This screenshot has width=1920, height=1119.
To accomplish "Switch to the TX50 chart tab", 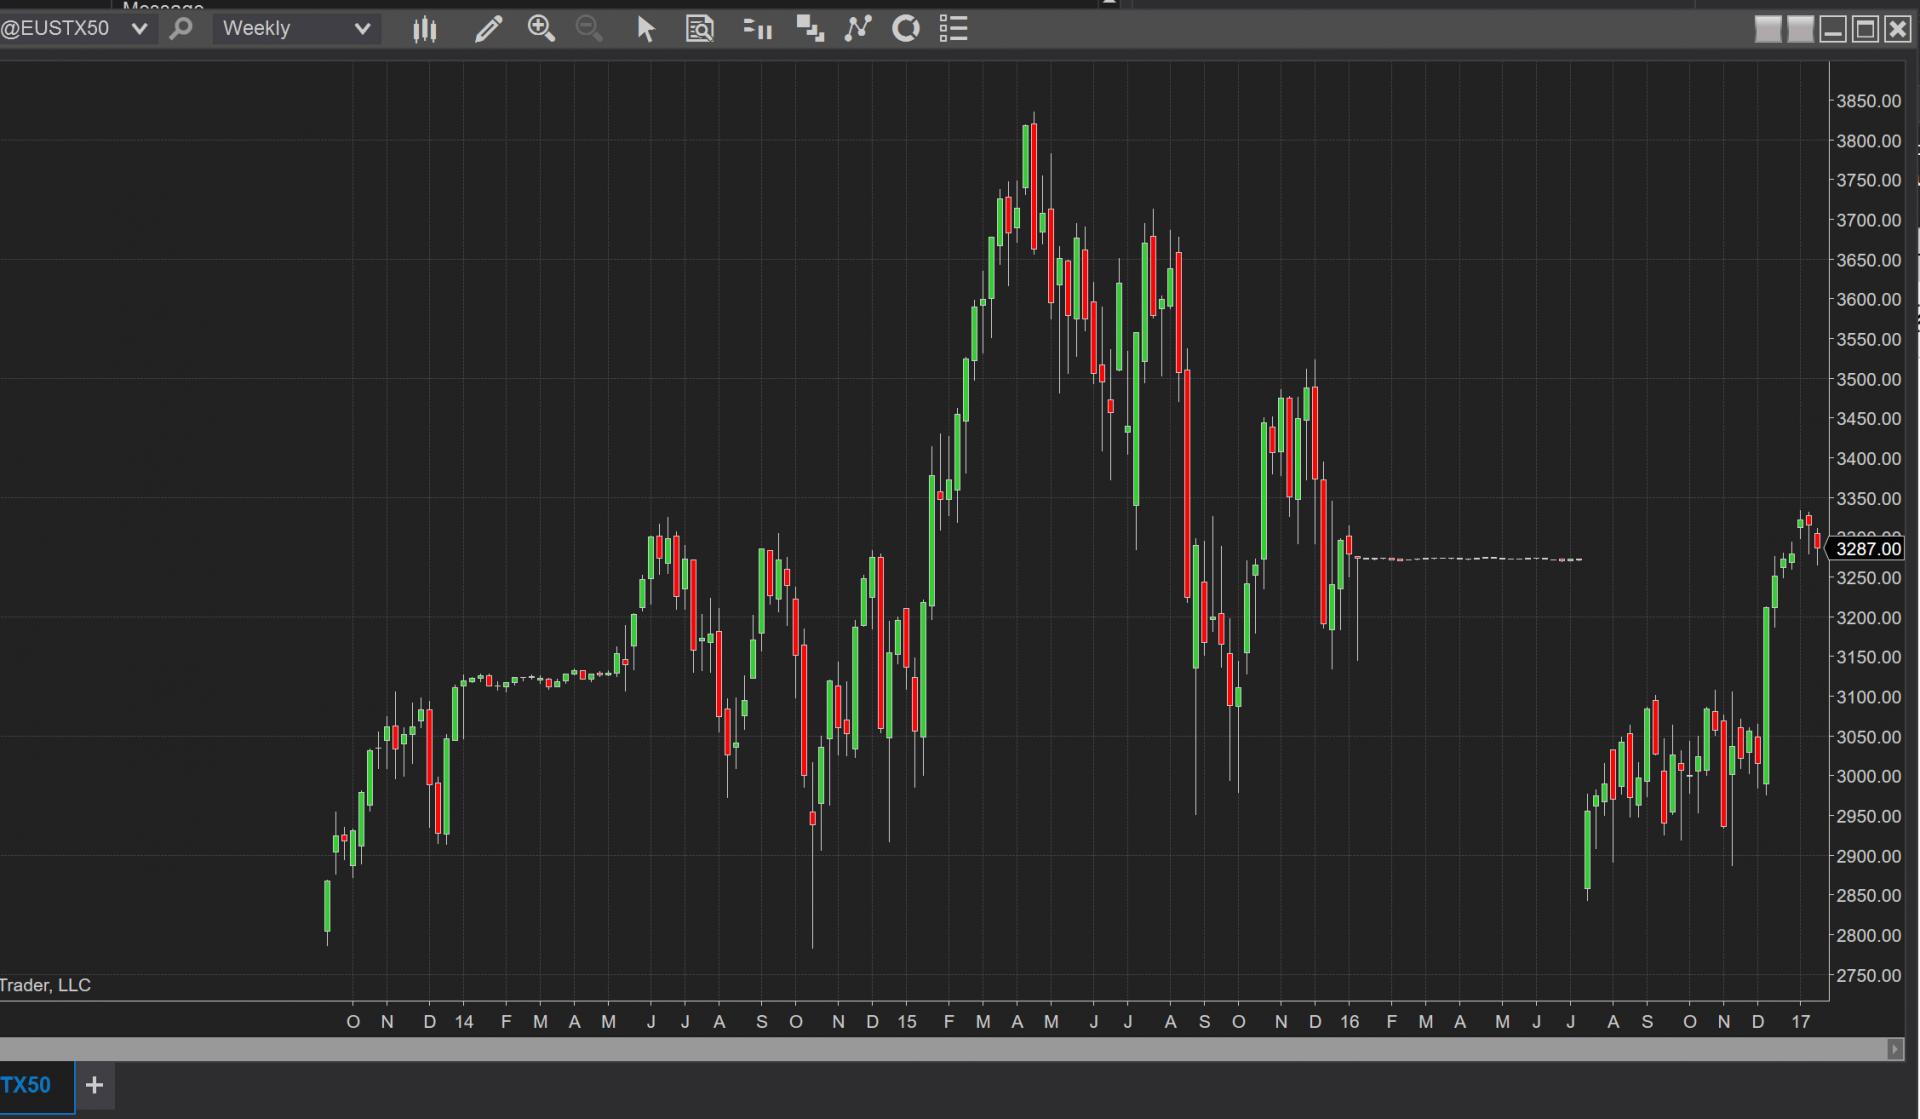I will coord(27,1086).
